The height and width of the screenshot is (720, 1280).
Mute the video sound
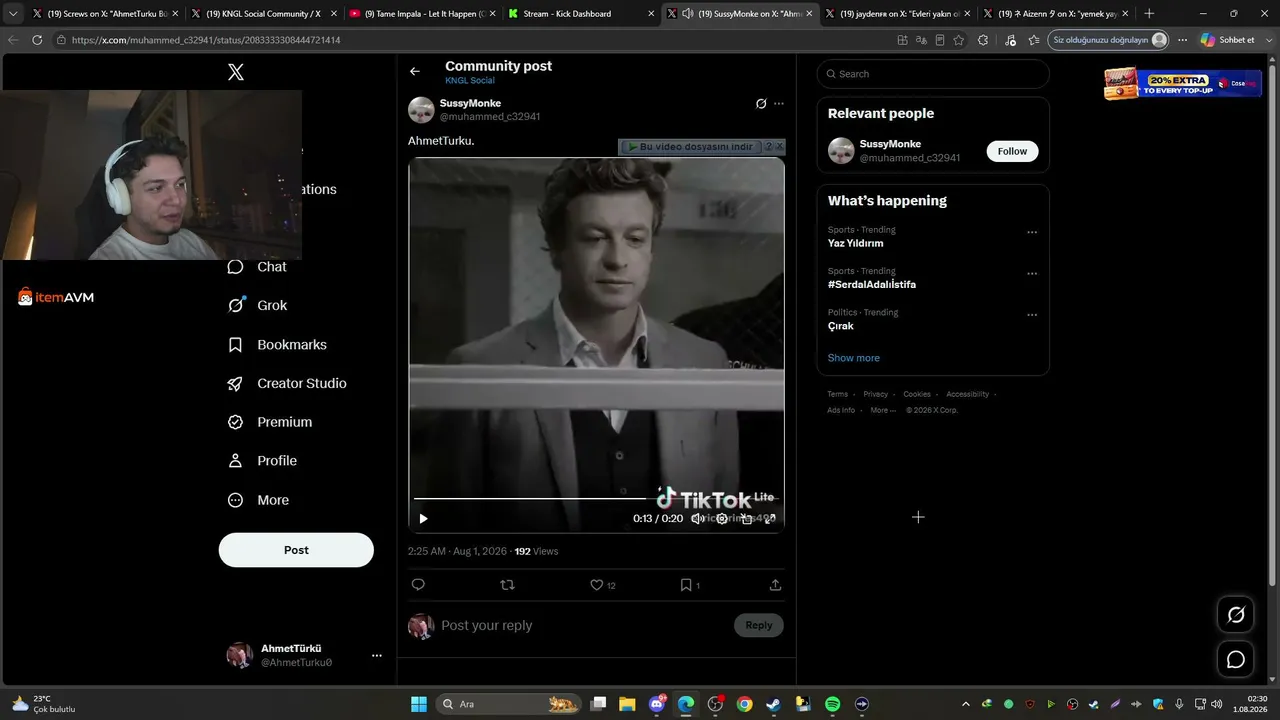point(697,518)
